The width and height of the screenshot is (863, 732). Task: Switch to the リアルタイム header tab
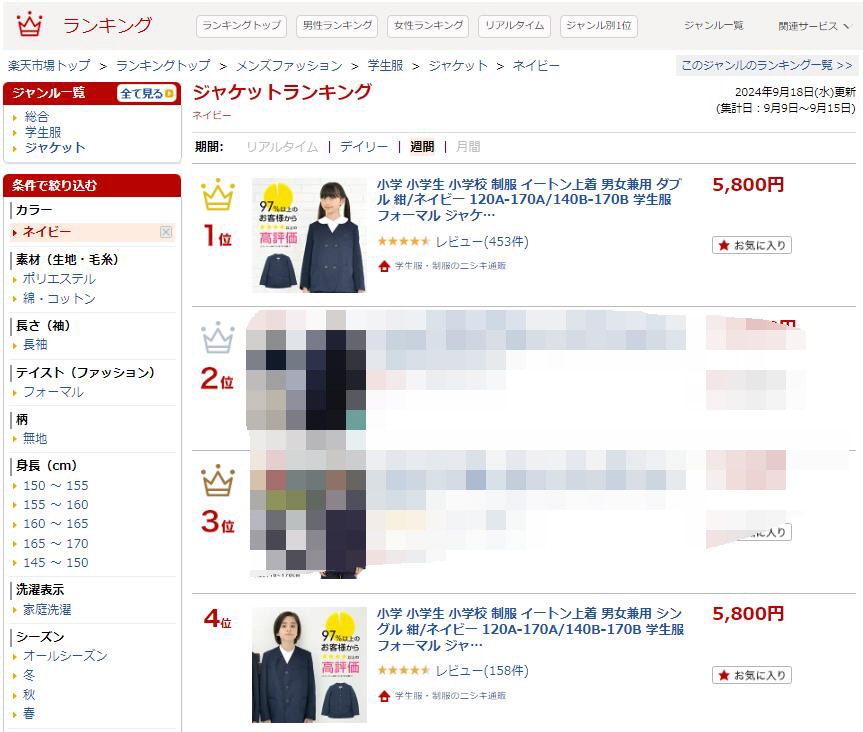pyautogui.click(x=515, y=26)
